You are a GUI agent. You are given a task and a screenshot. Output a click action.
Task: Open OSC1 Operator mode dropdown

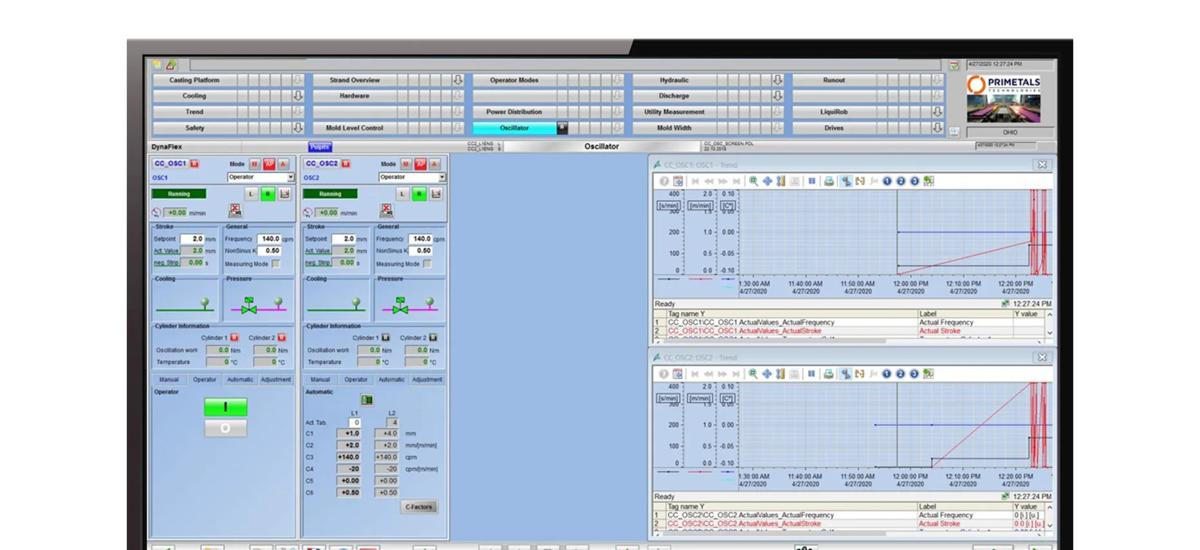[291, 177]
